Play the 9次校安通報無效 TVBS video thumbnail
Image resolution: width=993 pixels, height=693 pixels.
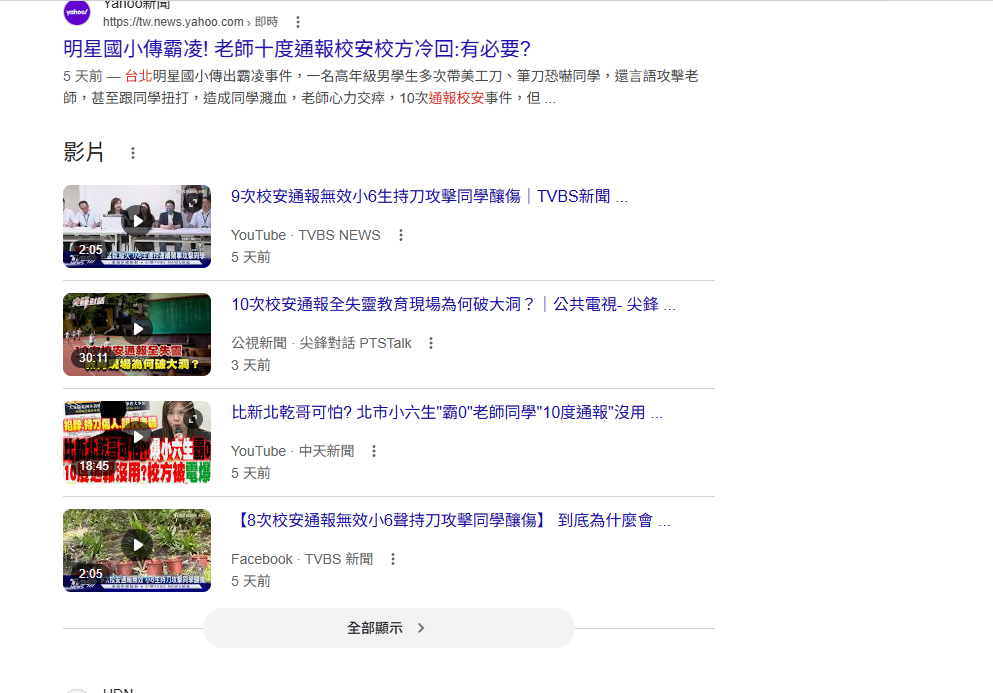click(137, 226)
